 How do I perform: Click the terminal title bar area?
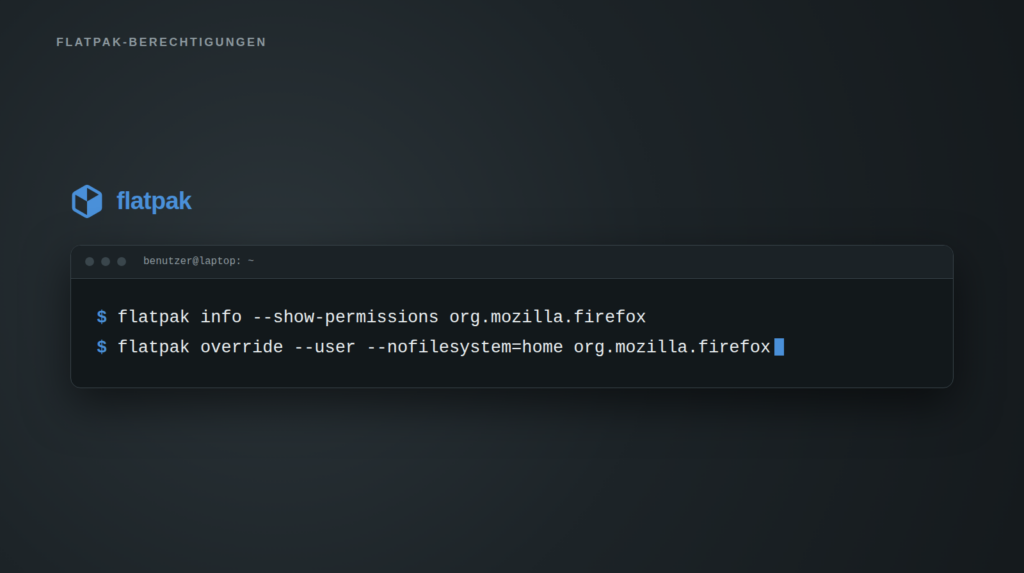pos(512,262)
